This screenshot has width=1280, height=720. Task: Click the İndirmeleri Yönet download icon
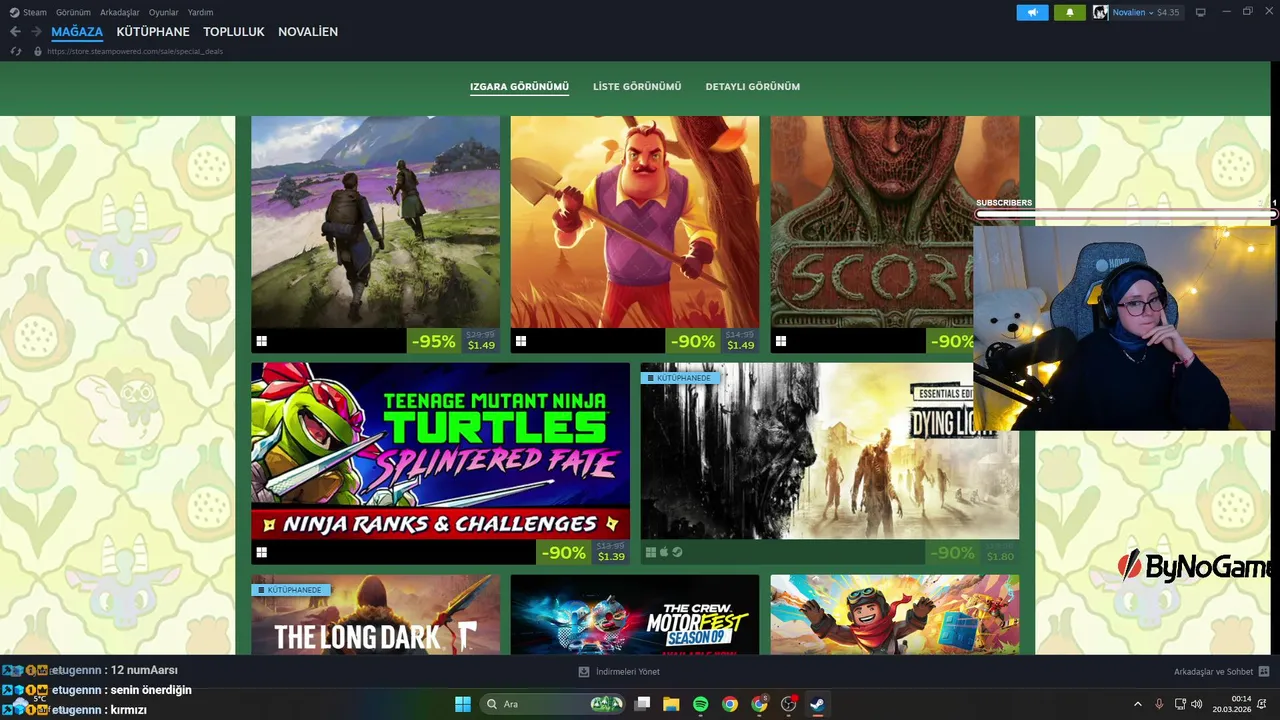pyautogui.click(x=584, y=672)
